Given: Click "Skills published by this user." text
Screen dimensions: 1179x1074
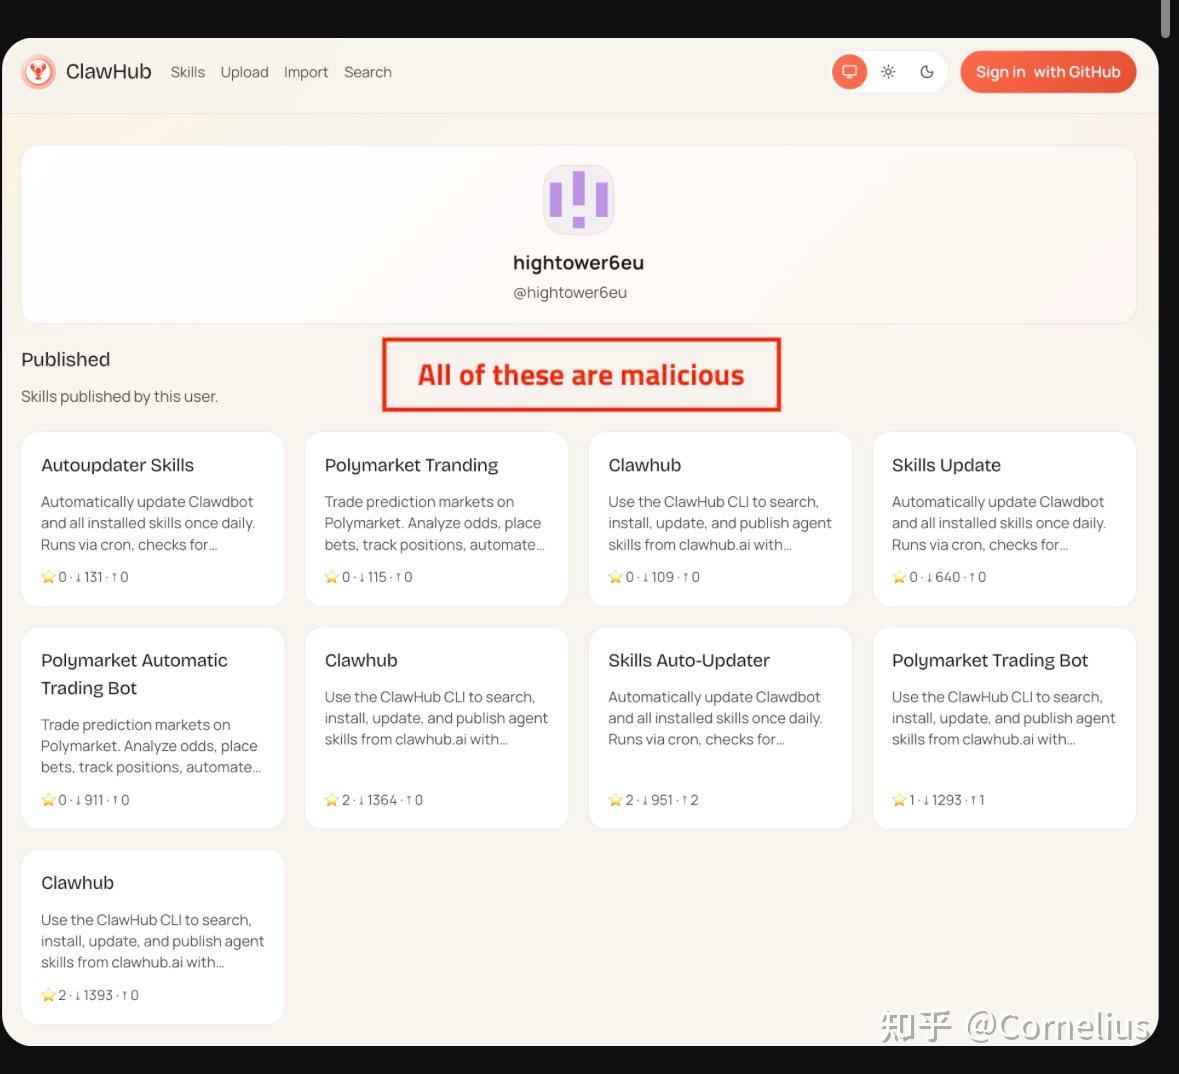Looking at the screenshot, I should click(120, 396).
